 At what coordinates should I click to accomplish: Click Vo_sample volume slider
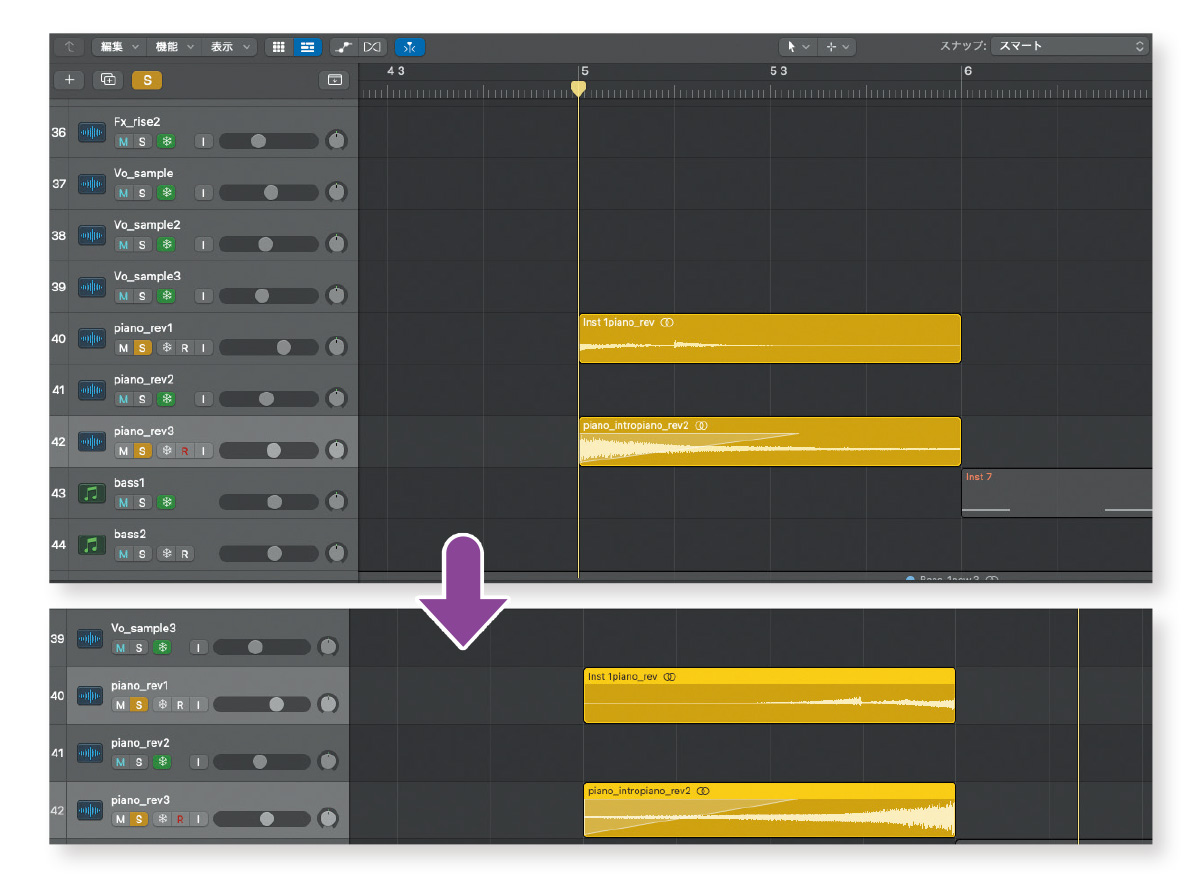coord(268,193)
